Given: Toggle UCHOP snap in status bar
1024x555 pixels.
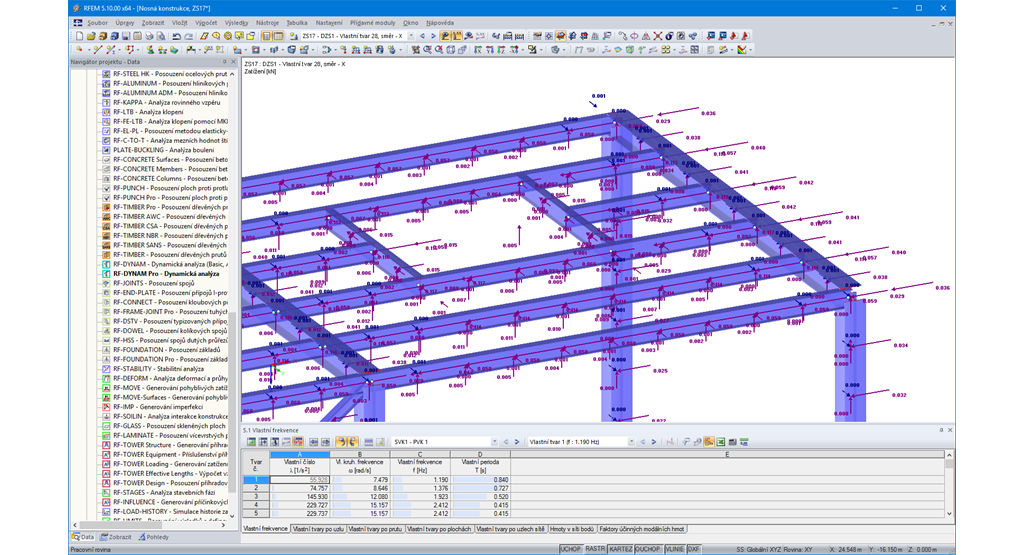Looking at the screenshot, I should tap(570, 549).
